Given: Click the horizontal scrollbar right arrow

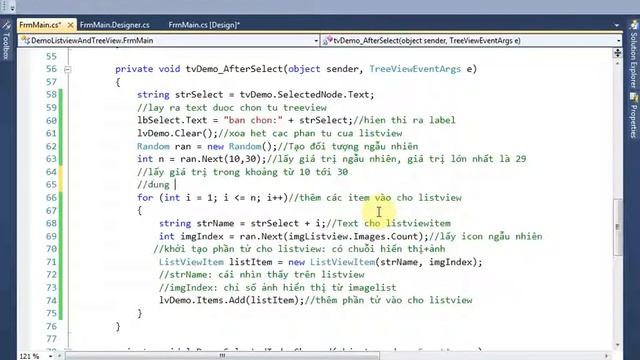Looking at the screenshot, I should pyautogui.click(x=607, y=356).
